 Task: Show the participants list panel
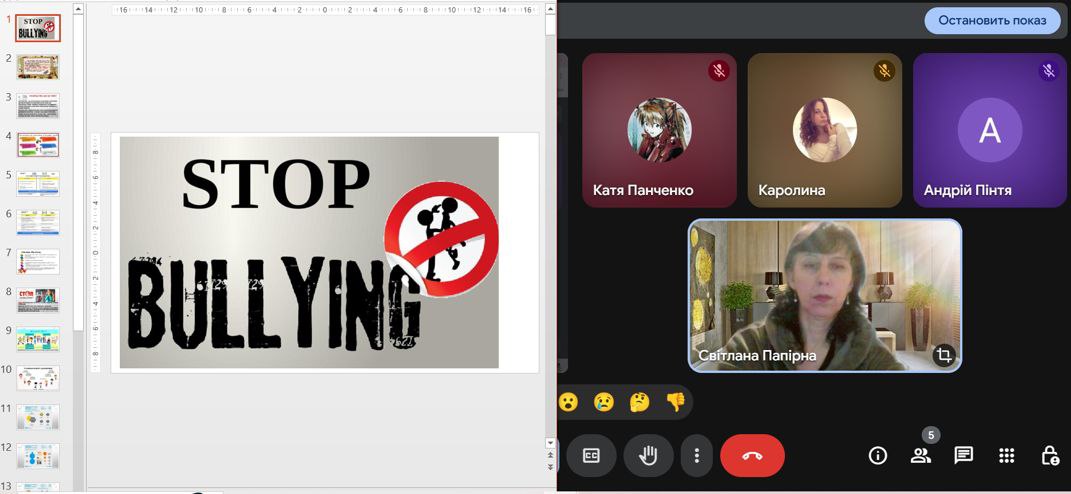pos(920,456)
